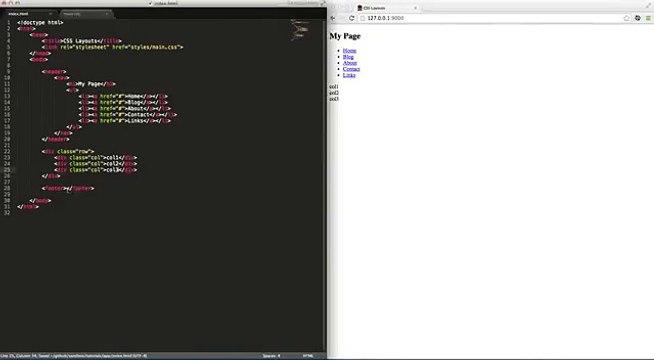Viewport: 654px width, 360px height.
Task: Click the col1 div code line
Action: (x=96, y=158)
